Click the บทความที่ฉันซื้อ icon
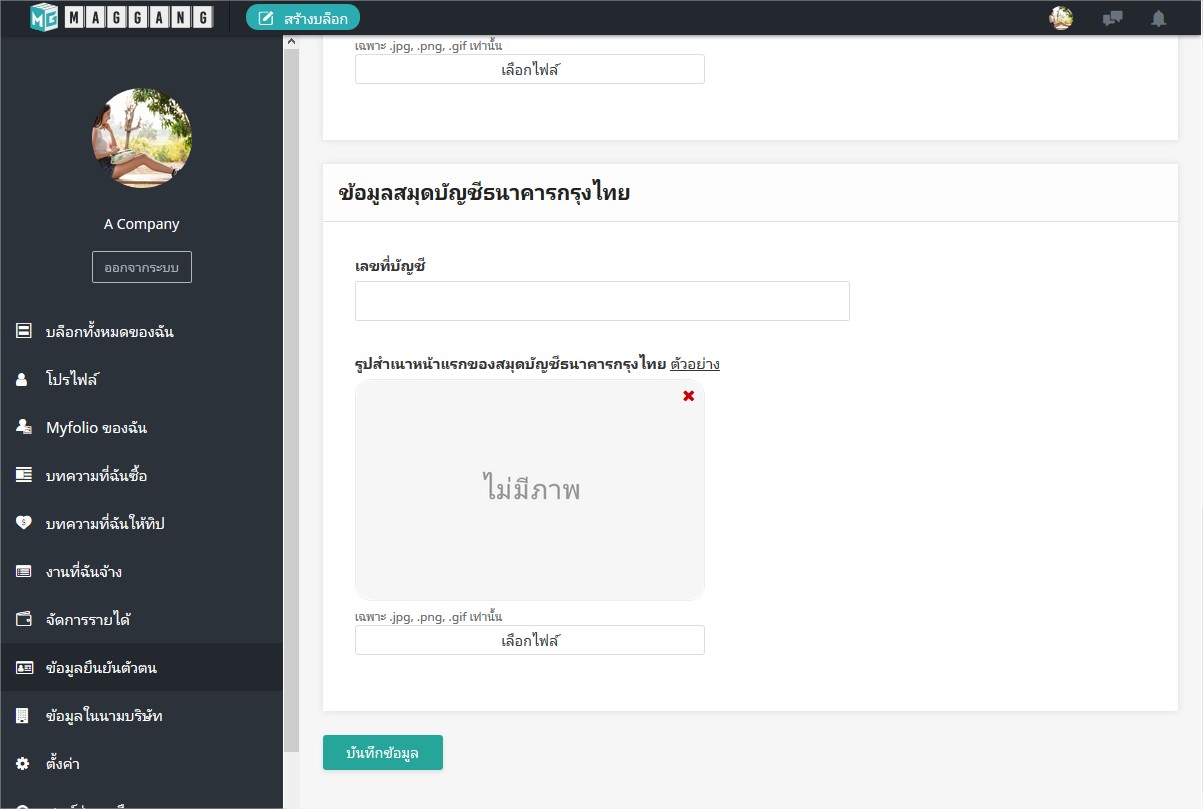 pyautogui.click(x=23, y=475)
